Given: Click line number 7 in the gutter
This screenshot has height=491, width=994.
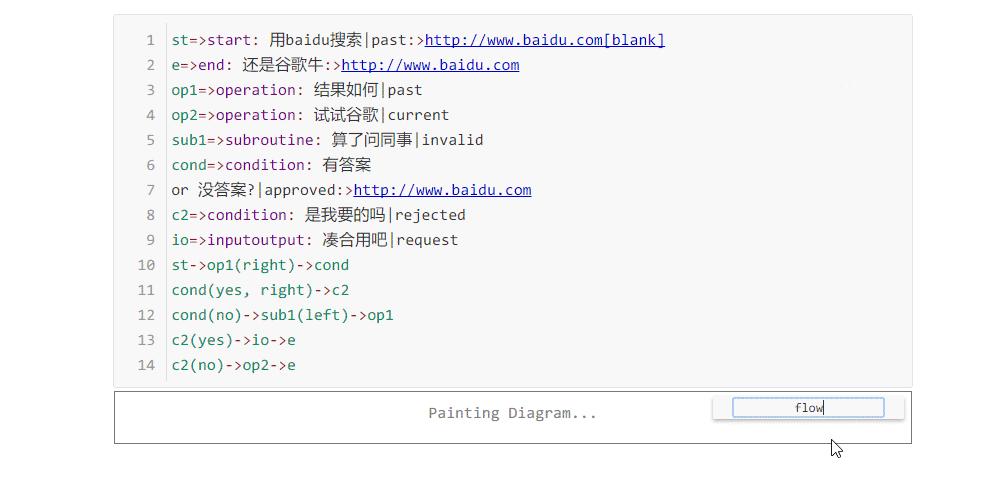Looking at the screenshot, I should point(150,190).
